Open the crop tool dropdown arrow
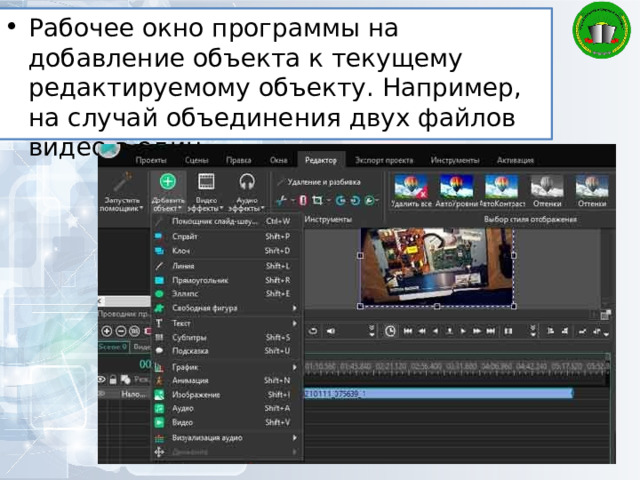 (x=328, y=201)
